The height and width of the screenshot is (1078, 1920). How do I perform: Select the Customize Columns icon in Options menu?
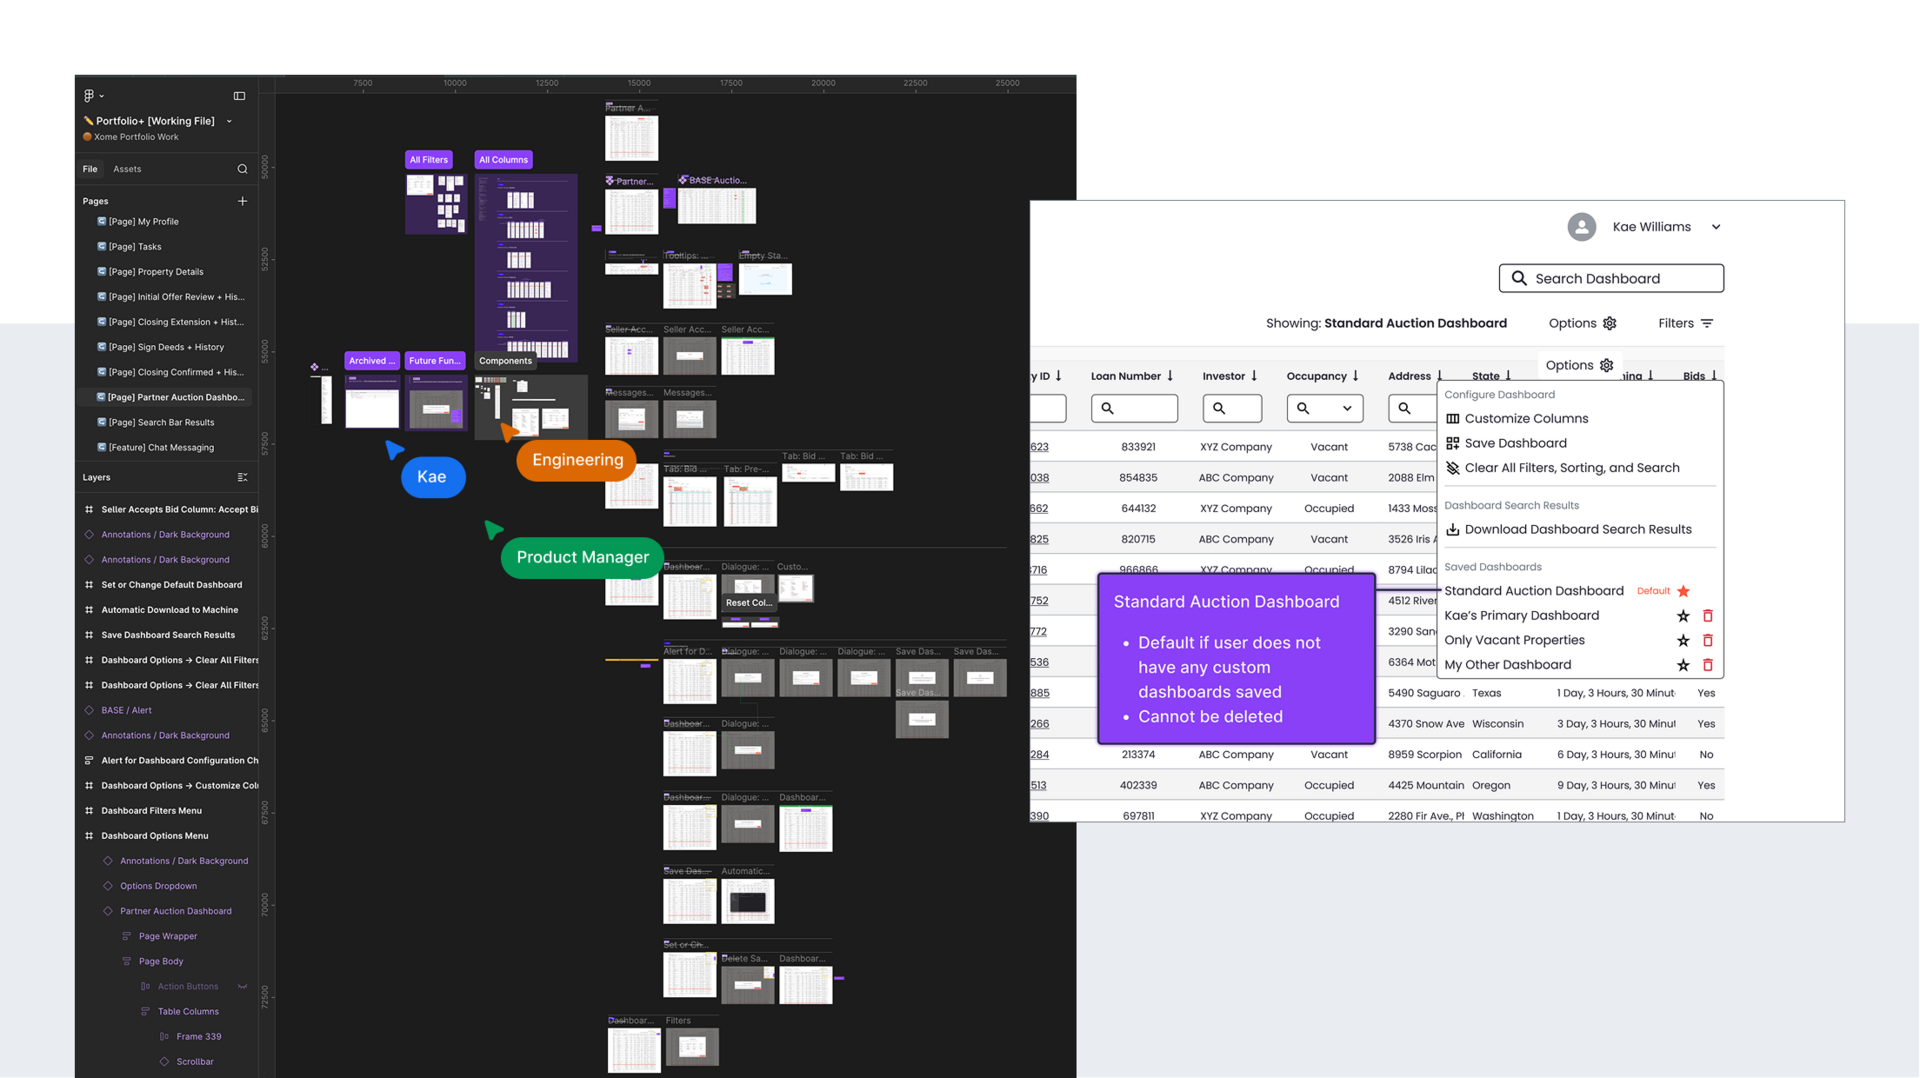pos(1452,419)
